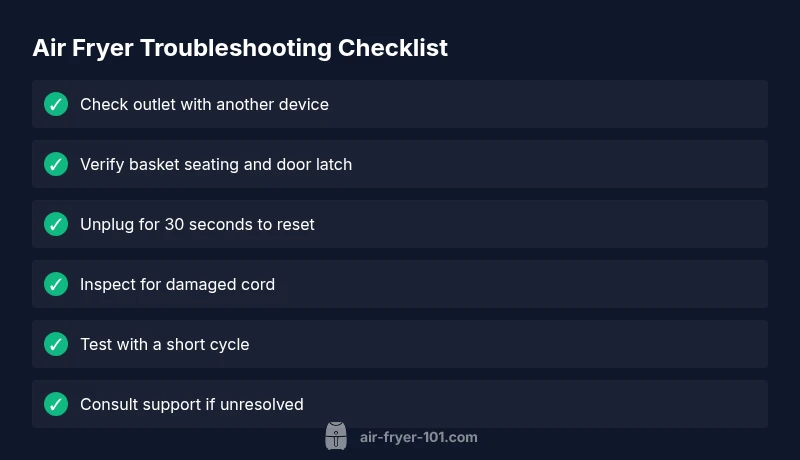800x460 pixels.
Task: Click the green check icon beside 'Inspect for damaged cord'
Action: pyautogui.click(x=56, y=284)
